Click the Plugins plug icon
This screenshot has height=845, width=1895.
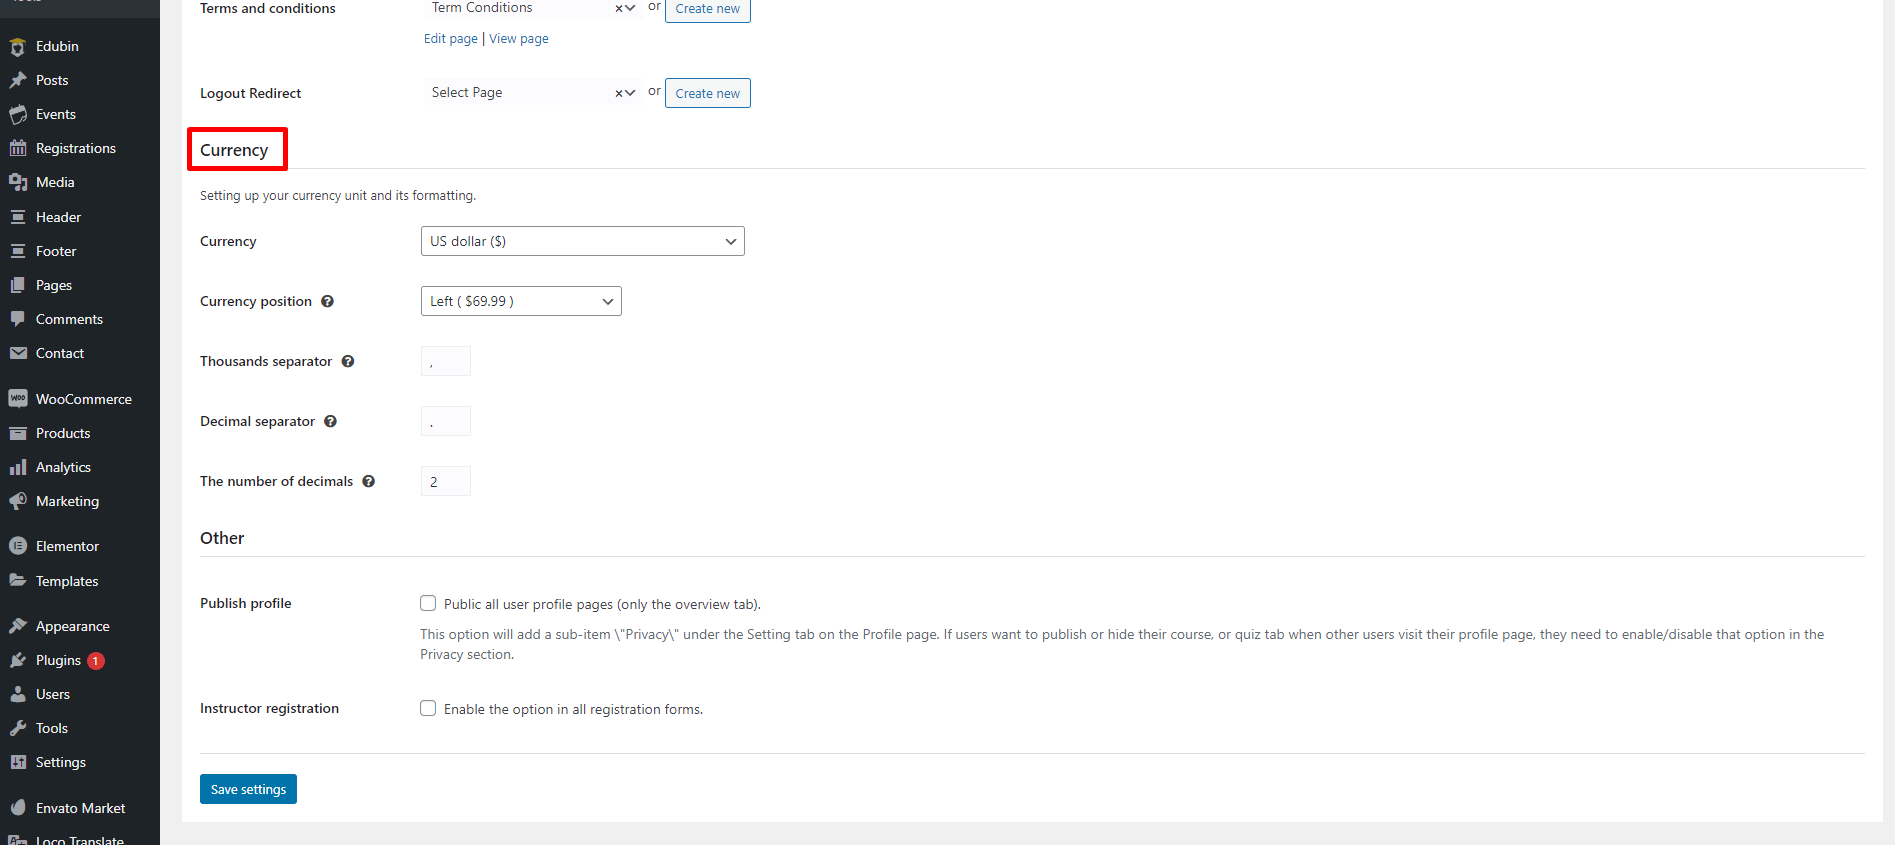(18, 660)
